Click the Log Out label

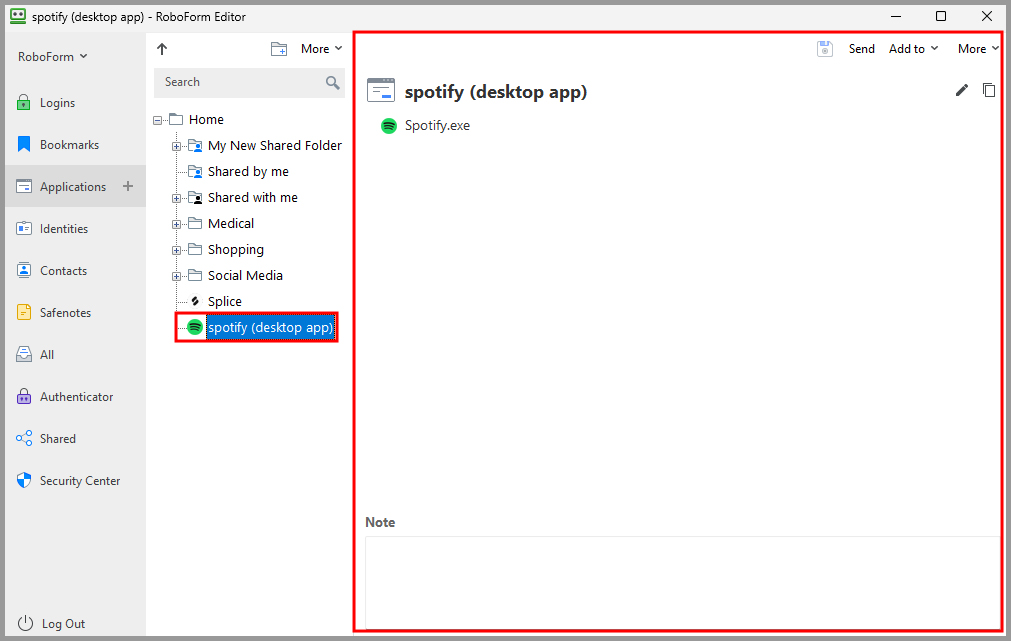click(x=63, y=624)
